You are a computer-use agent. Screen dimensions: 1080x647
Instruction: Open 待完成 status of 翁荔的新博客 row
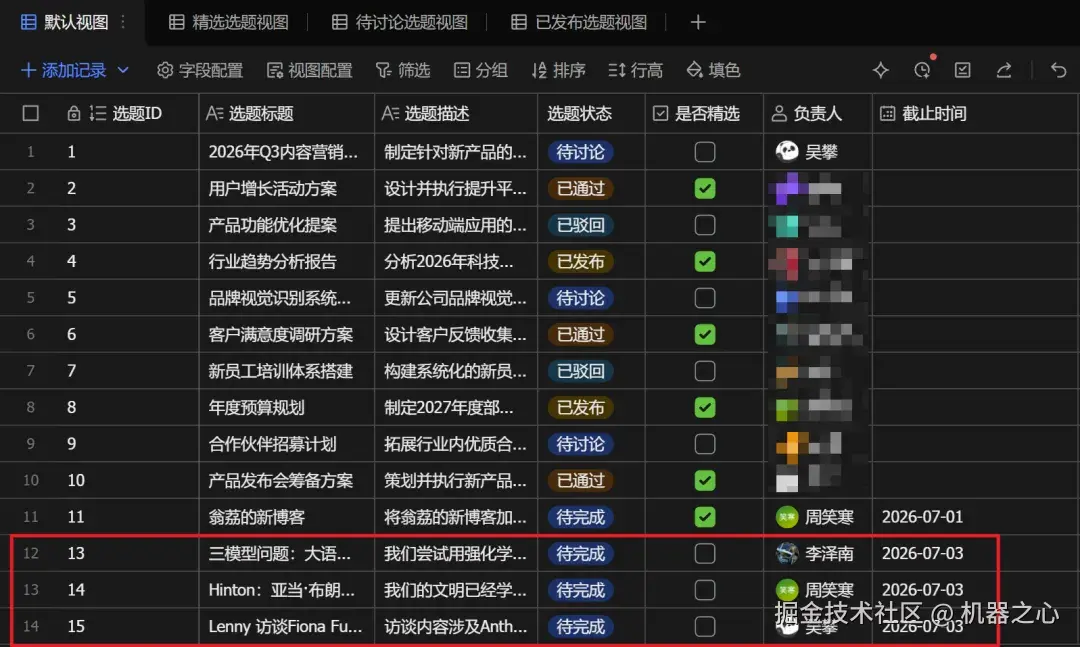click(581, 517)
